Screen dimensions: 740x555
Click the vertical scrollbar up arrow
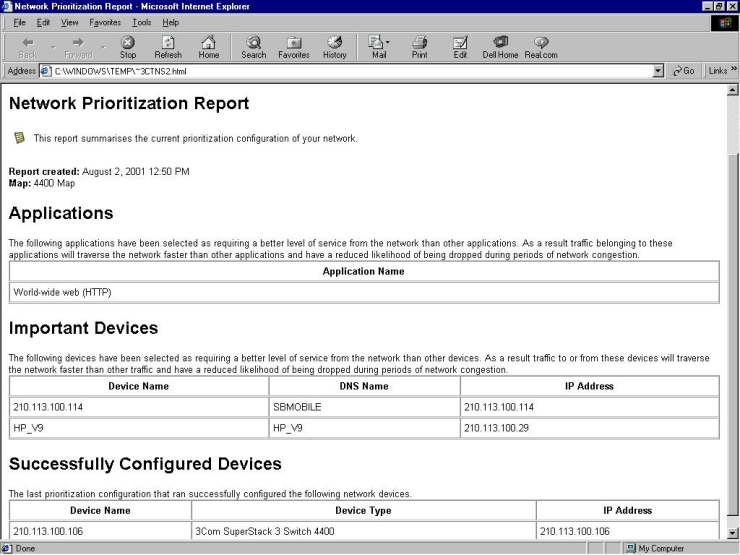click(733, 90)
